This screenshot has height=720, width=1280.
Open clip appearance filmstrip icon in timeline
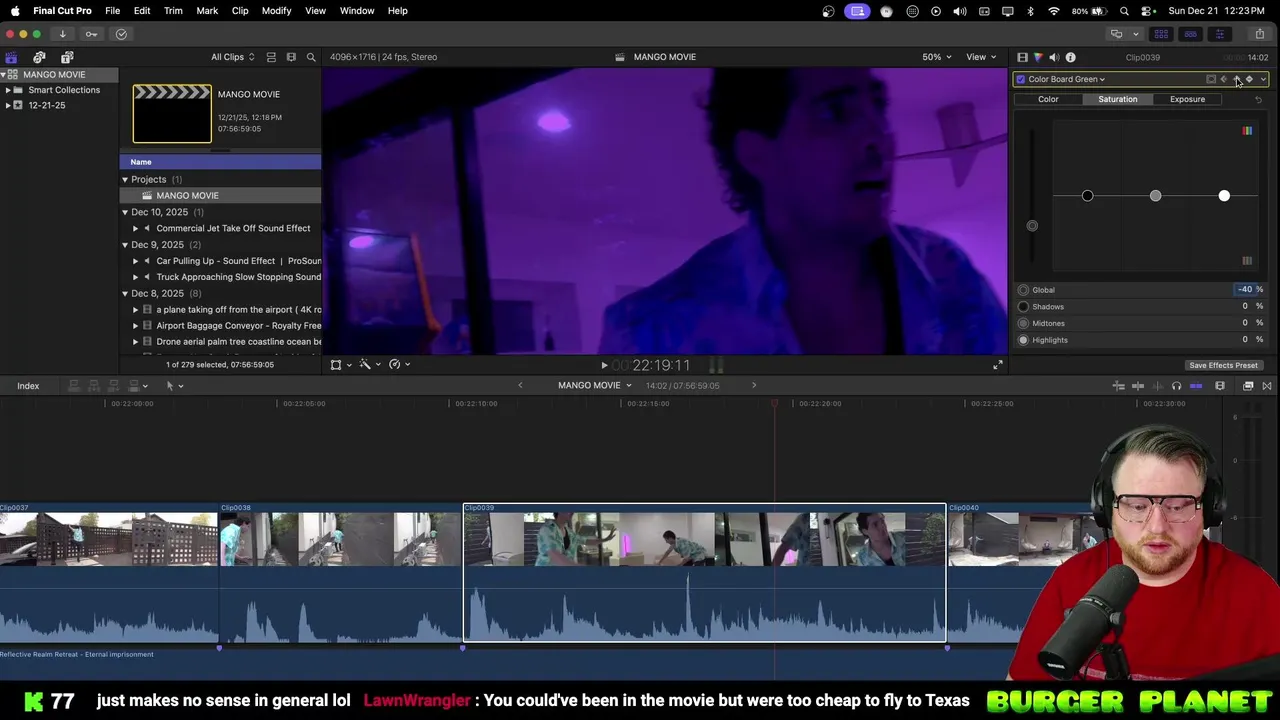tap(1220, 386)
